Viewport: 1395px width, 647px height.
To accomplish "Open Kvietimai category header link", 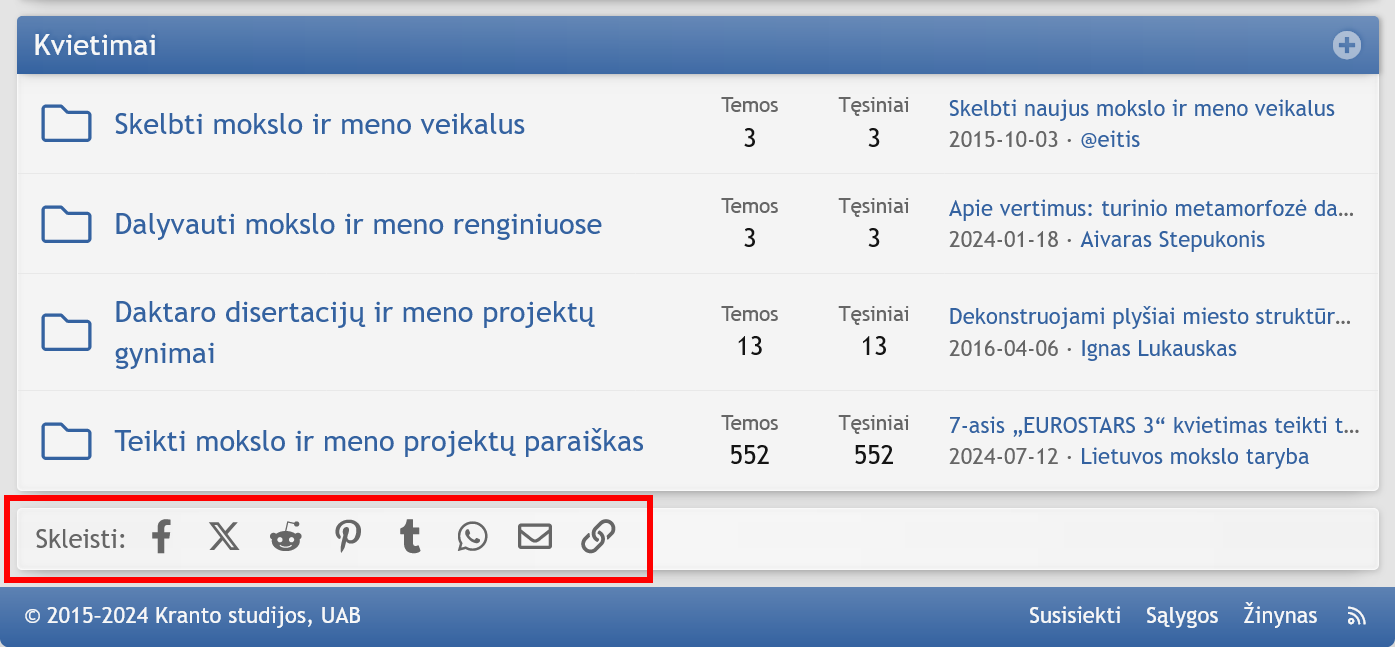I will coord(95,45).
